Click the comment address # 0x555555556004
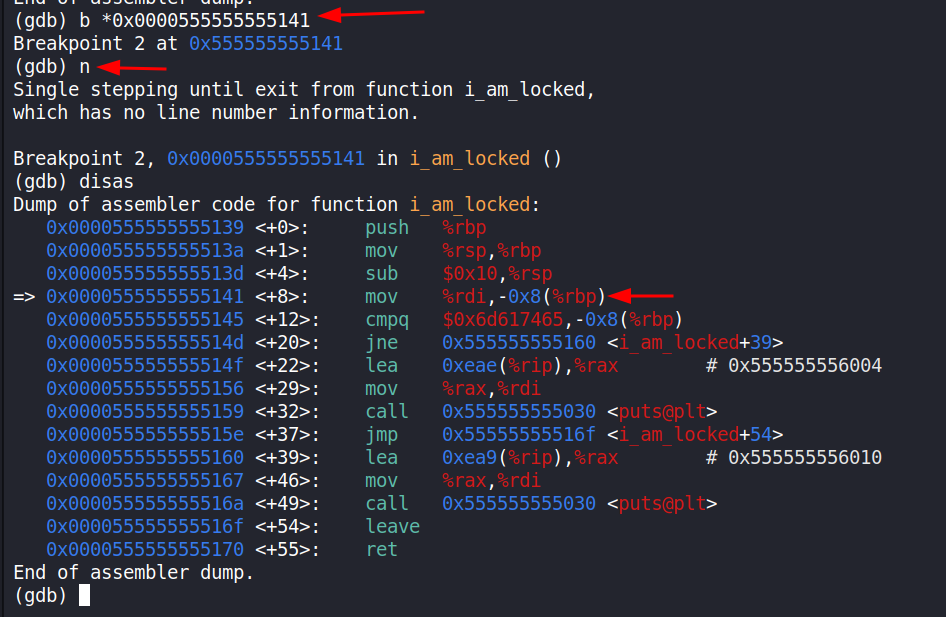Viewport: 946px width, 617px height. pyautogui.click(x=794, y=365)
